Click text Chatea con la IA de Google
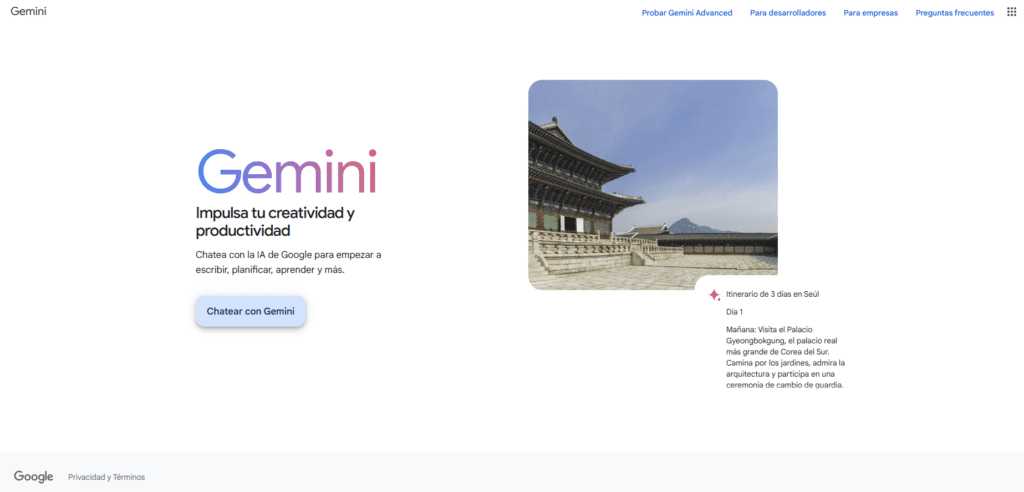The image size is (1024, 492). pos(253,255)
